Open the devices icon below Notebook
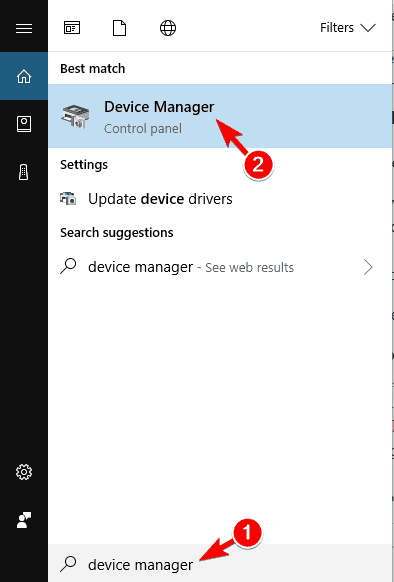Screen dimensions: 394x582 (23, 172)
